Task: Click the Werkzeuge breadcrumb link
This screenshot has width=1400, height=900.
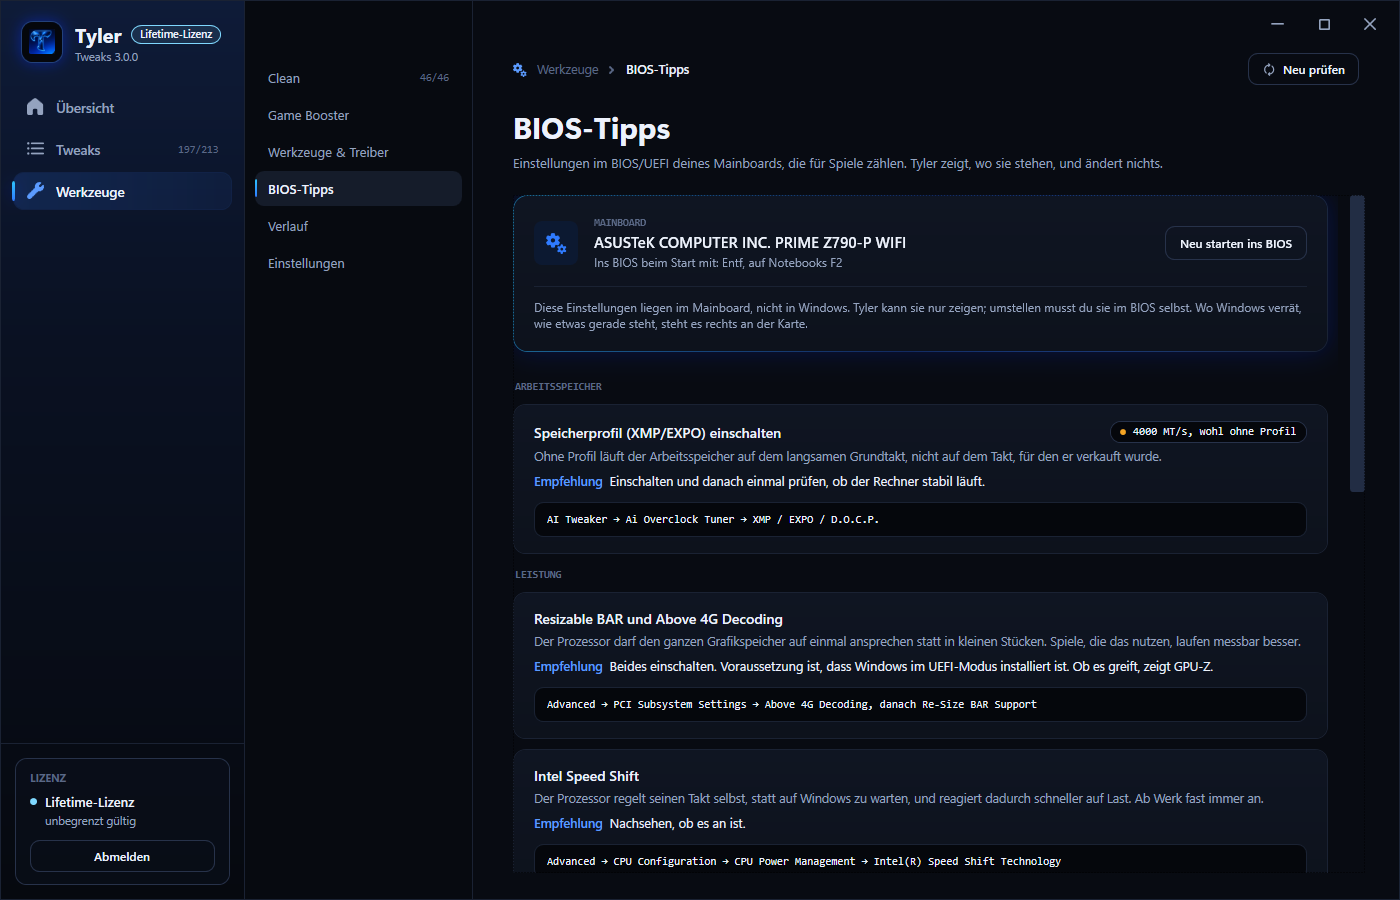Action: tap(567, 70)
